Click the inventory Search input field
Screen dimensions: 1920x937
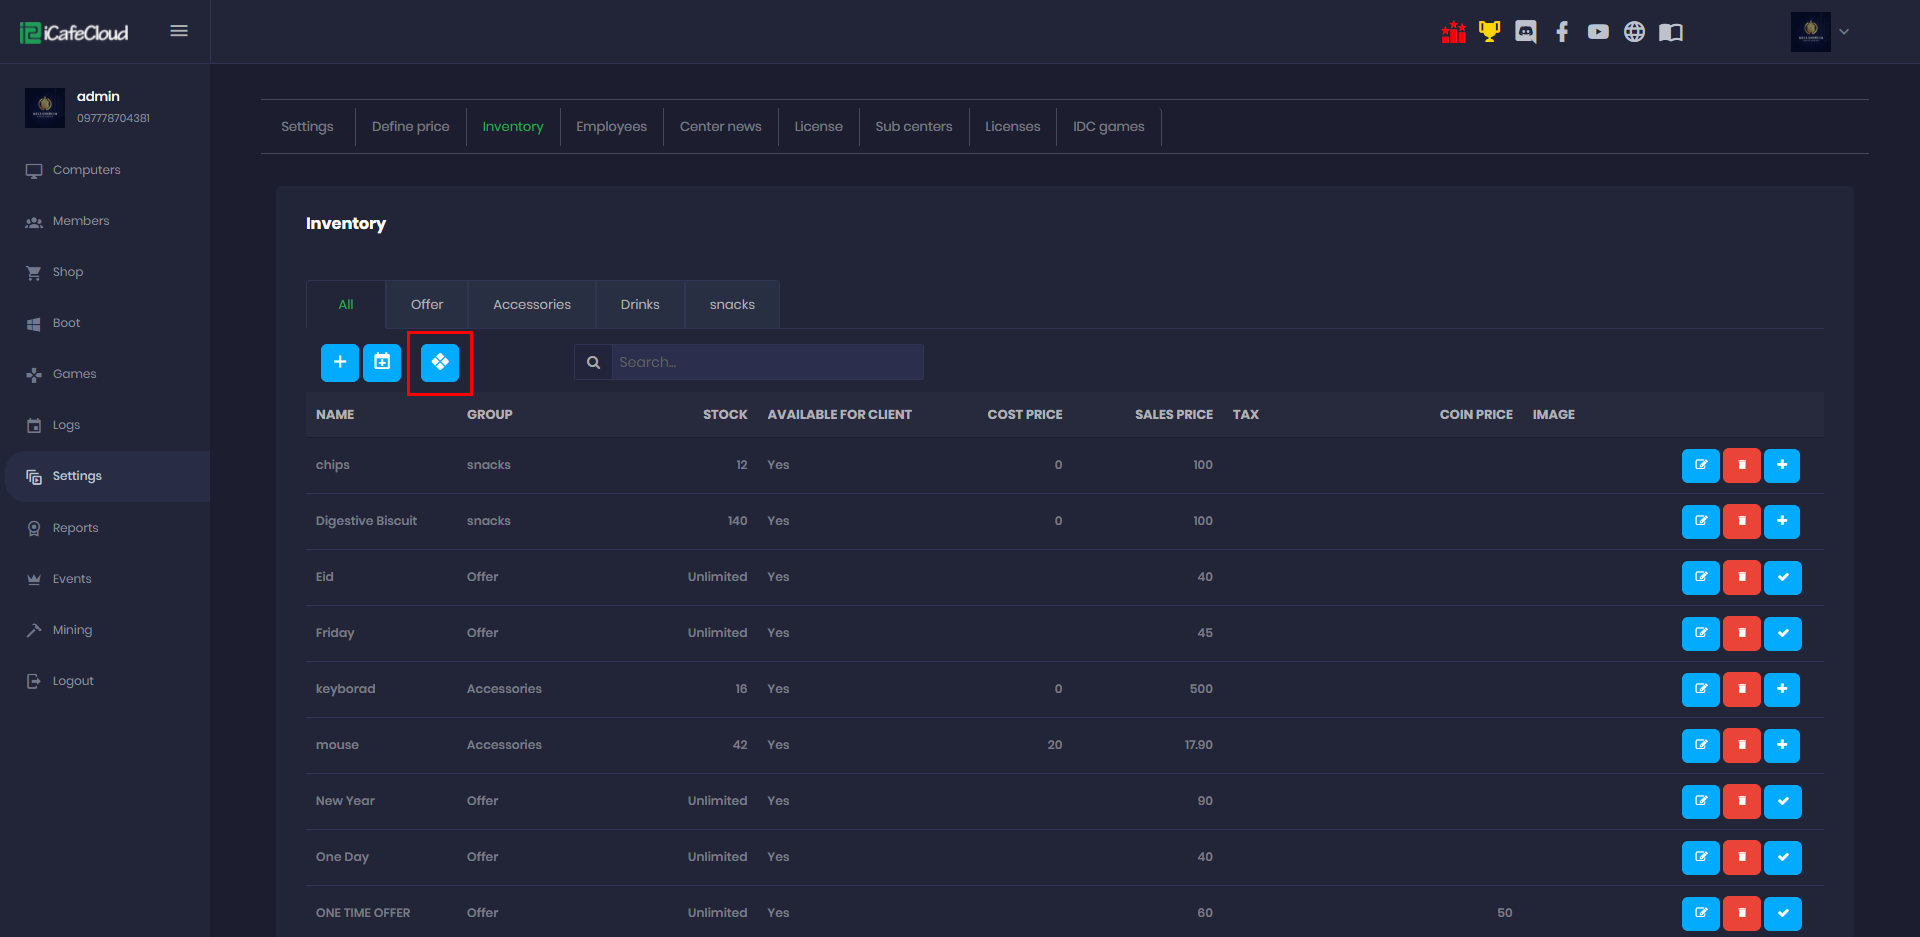click(x=766, y=362)
